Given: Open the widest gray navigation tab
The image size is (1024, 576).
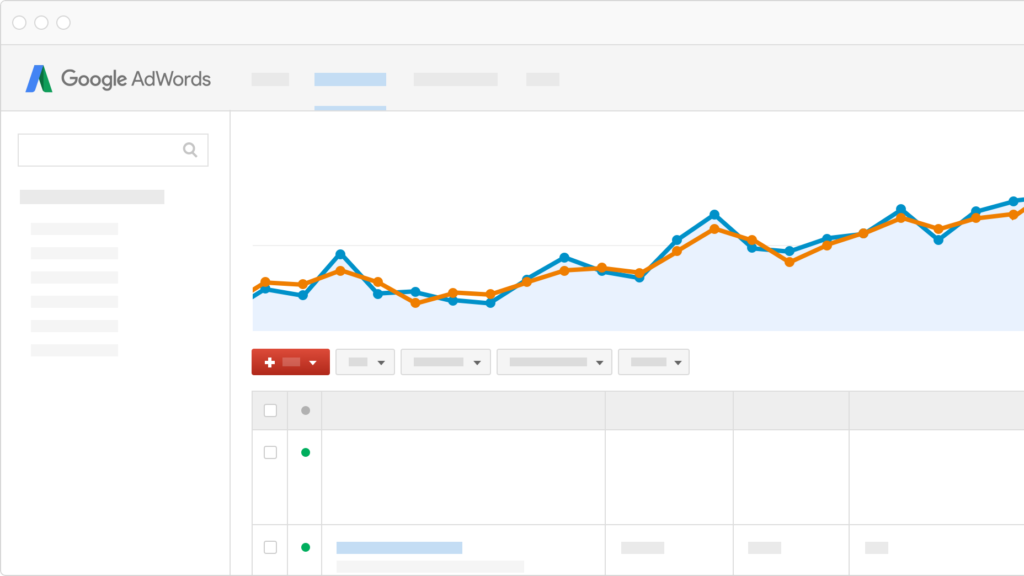Looking at the screenshot, I should (455, 80).
